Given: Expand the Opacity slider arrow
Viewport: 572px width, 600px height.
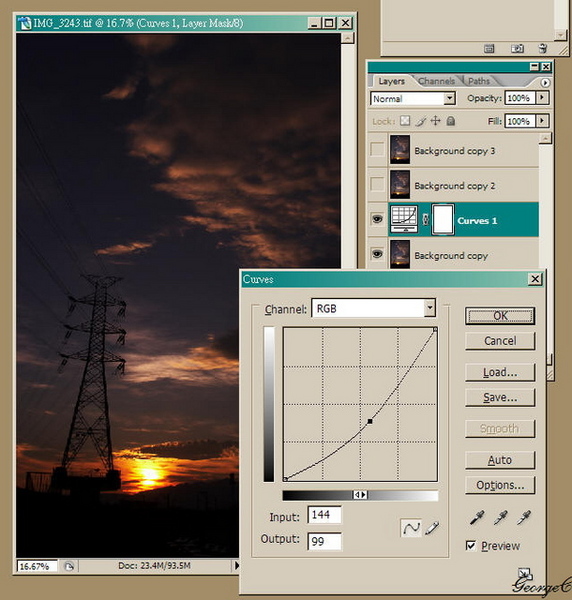Looking at the screenshot, I should pos(542,98).
